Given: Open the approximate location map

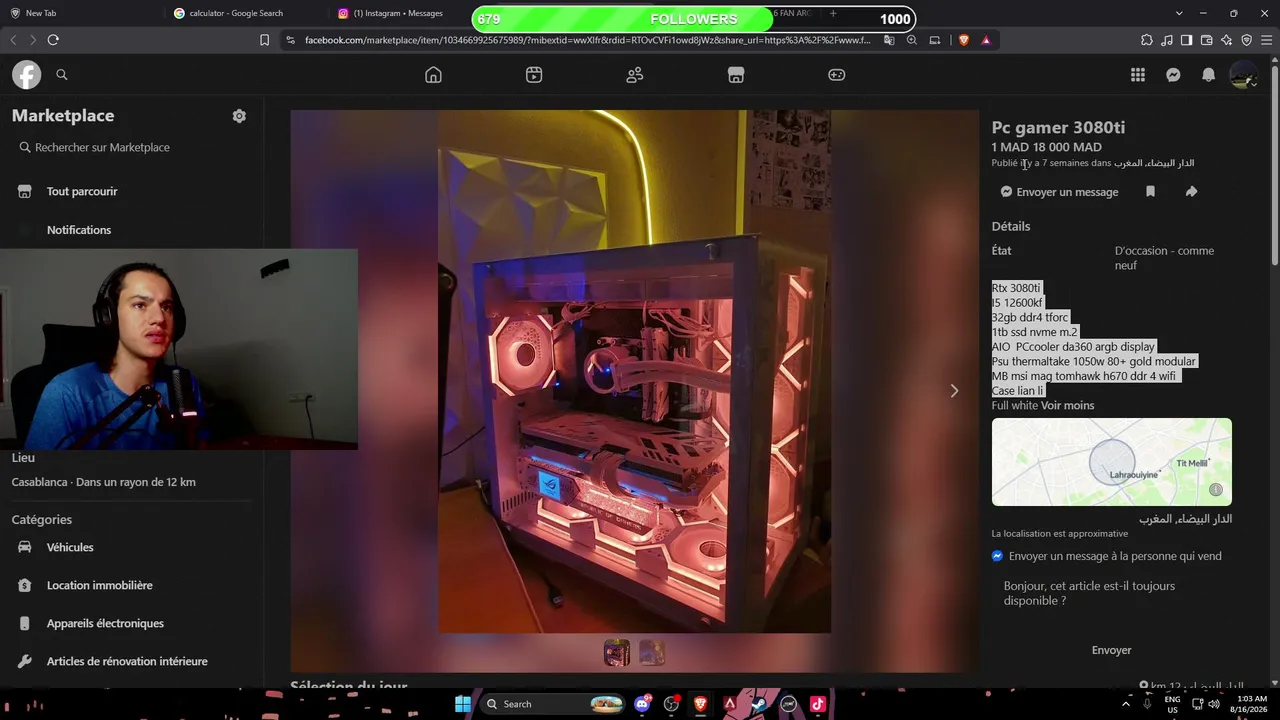Looking at the screenshot, I should tap(1112, 462).
